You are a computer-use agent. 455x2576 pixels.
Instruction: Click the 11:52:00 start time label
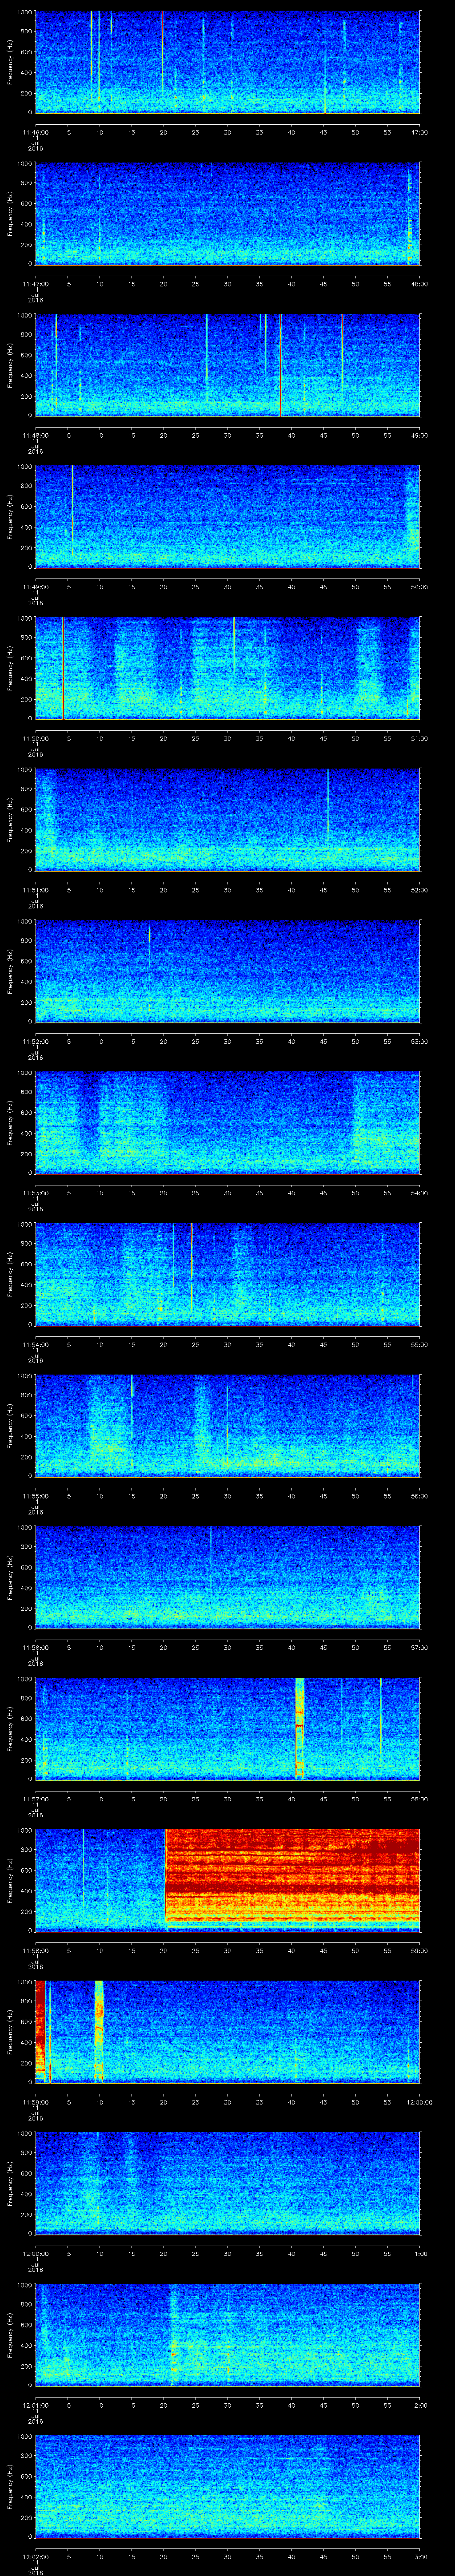36,1041
